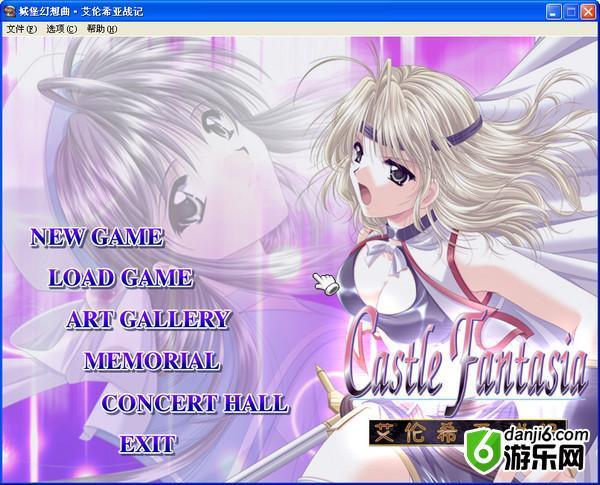Select EXIT on the title menu
Viewport: 600px width, 485px height.
point(148,444)
